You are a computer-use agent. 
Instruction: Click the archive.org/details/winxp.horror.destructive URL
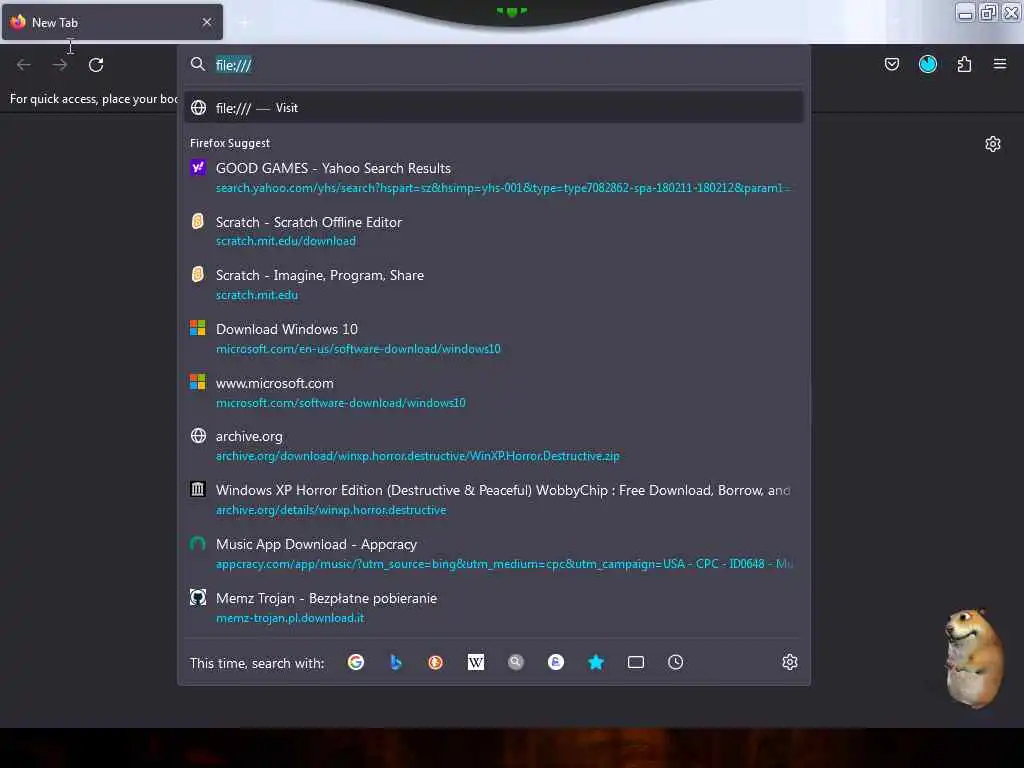pyautogui.click(x=331, y=510)
